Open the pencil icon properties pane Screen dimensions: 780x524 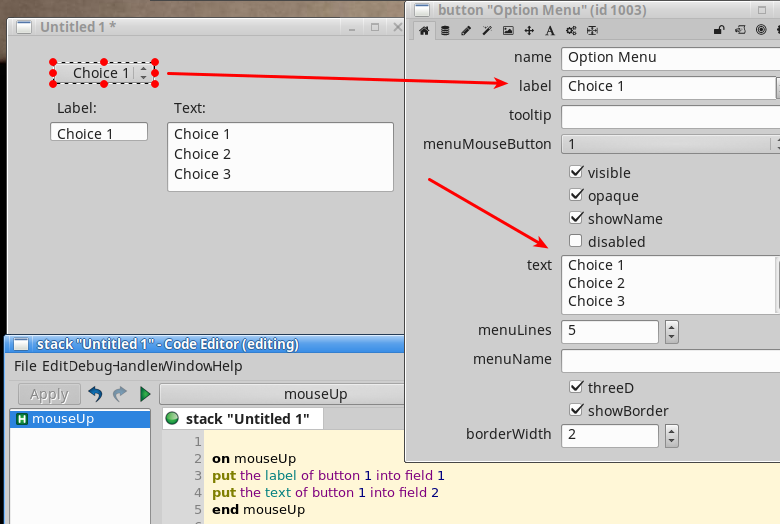[466, 31]
